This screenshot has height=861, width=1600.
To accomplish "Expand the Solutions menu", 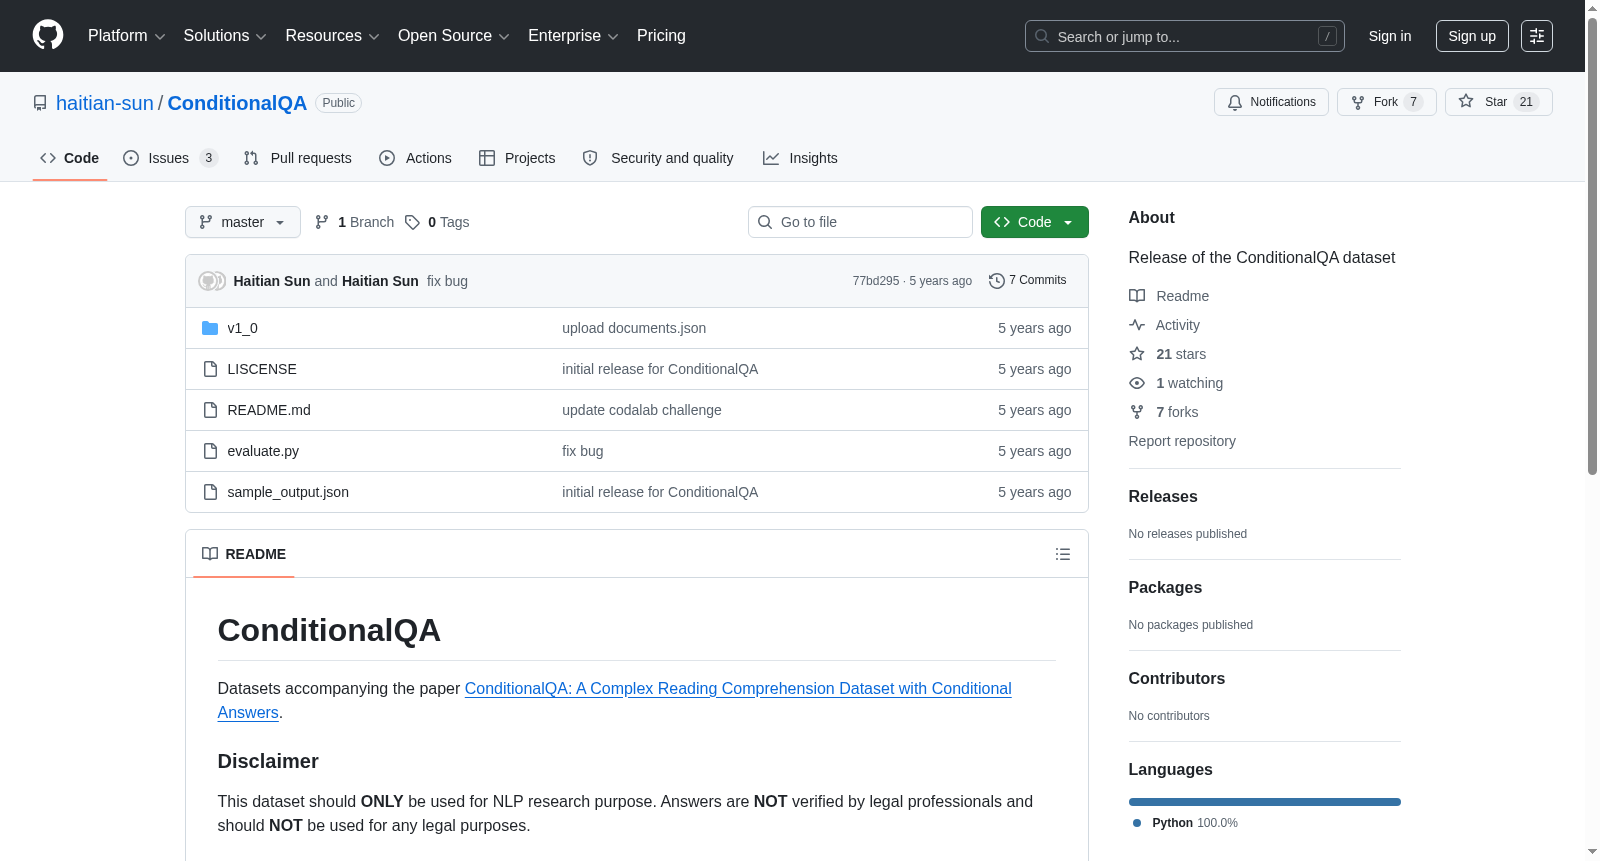I will coord(225,36).
